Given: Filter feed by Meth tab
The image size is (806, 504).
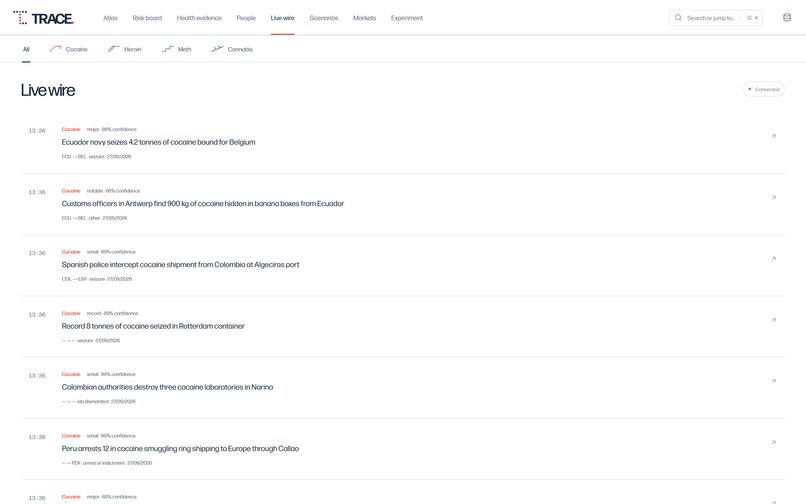Looking at the screenshot, I should [176, 49].
